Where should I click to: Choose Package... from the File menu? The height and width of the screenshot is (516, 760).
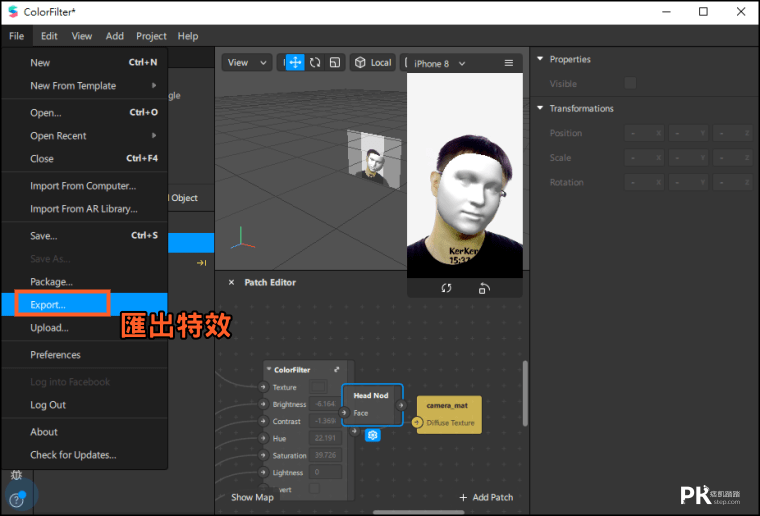pyautogui.click(x=85, y=281)
